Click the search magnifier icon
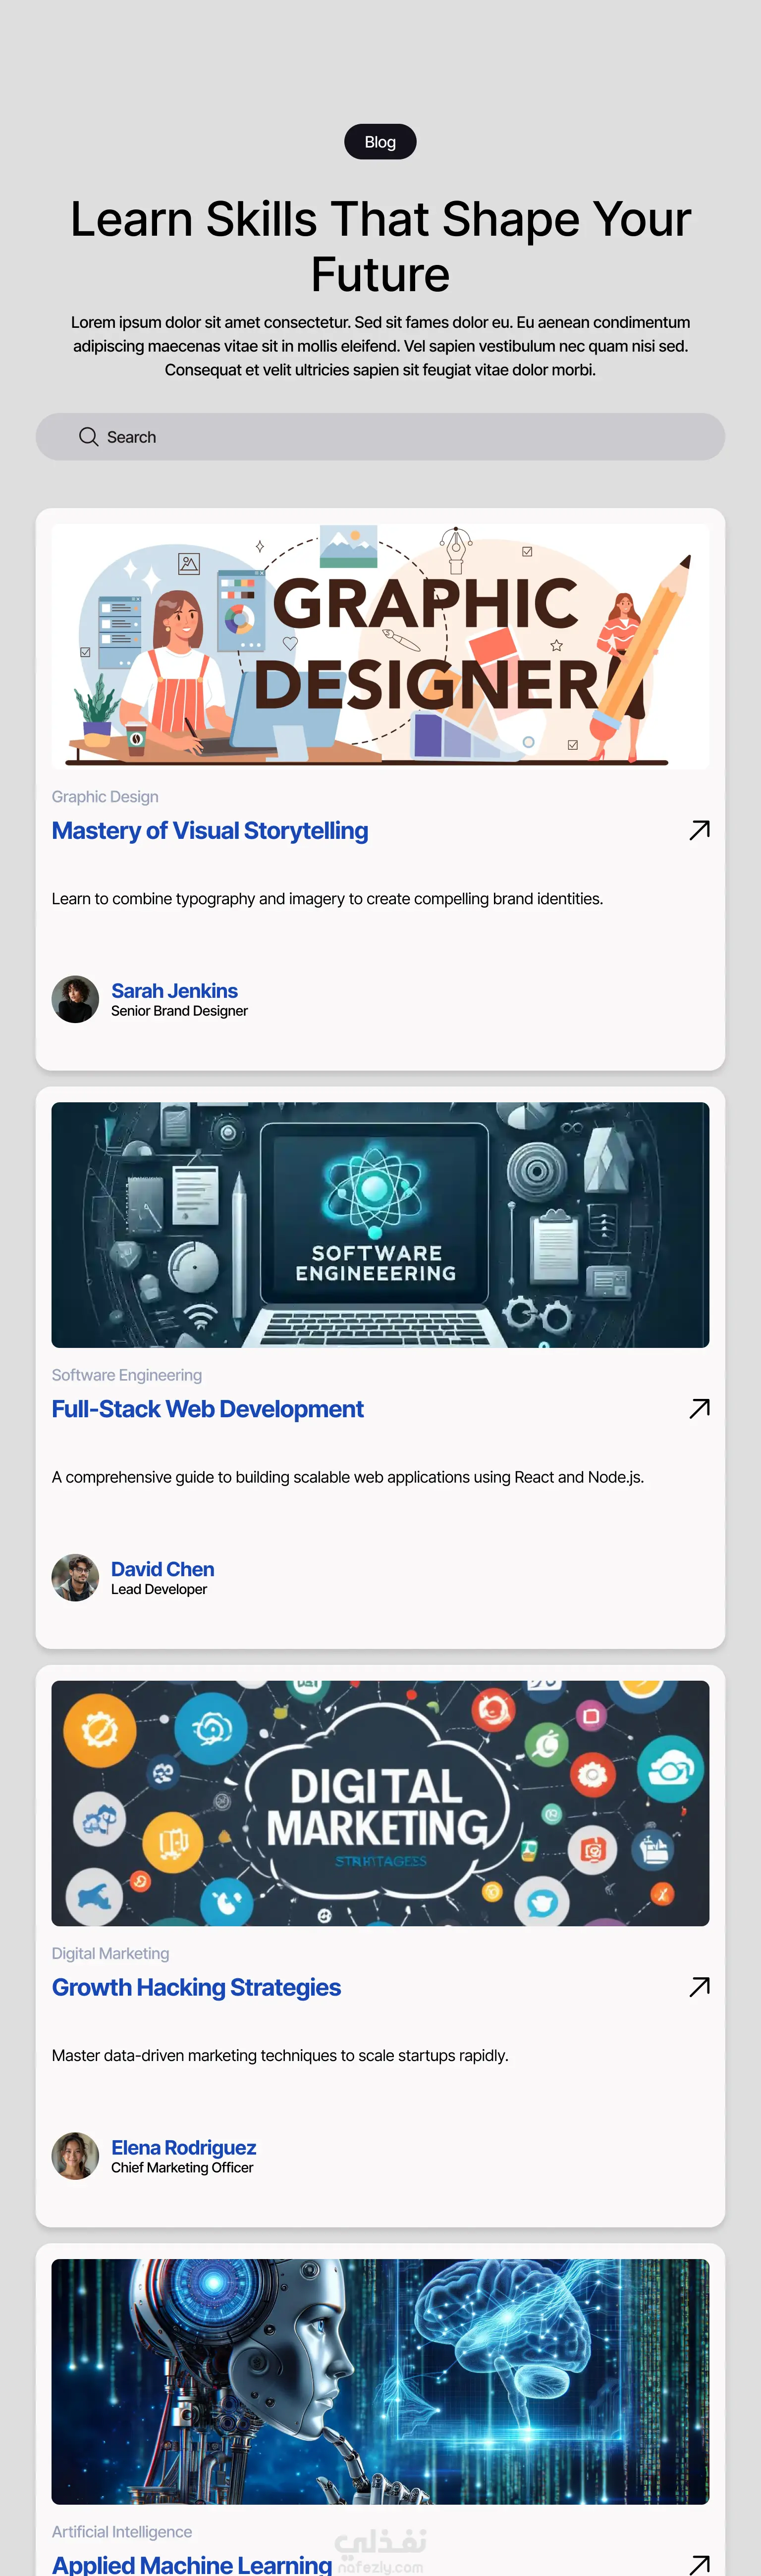761x2576 pixels. pos(88,437)
